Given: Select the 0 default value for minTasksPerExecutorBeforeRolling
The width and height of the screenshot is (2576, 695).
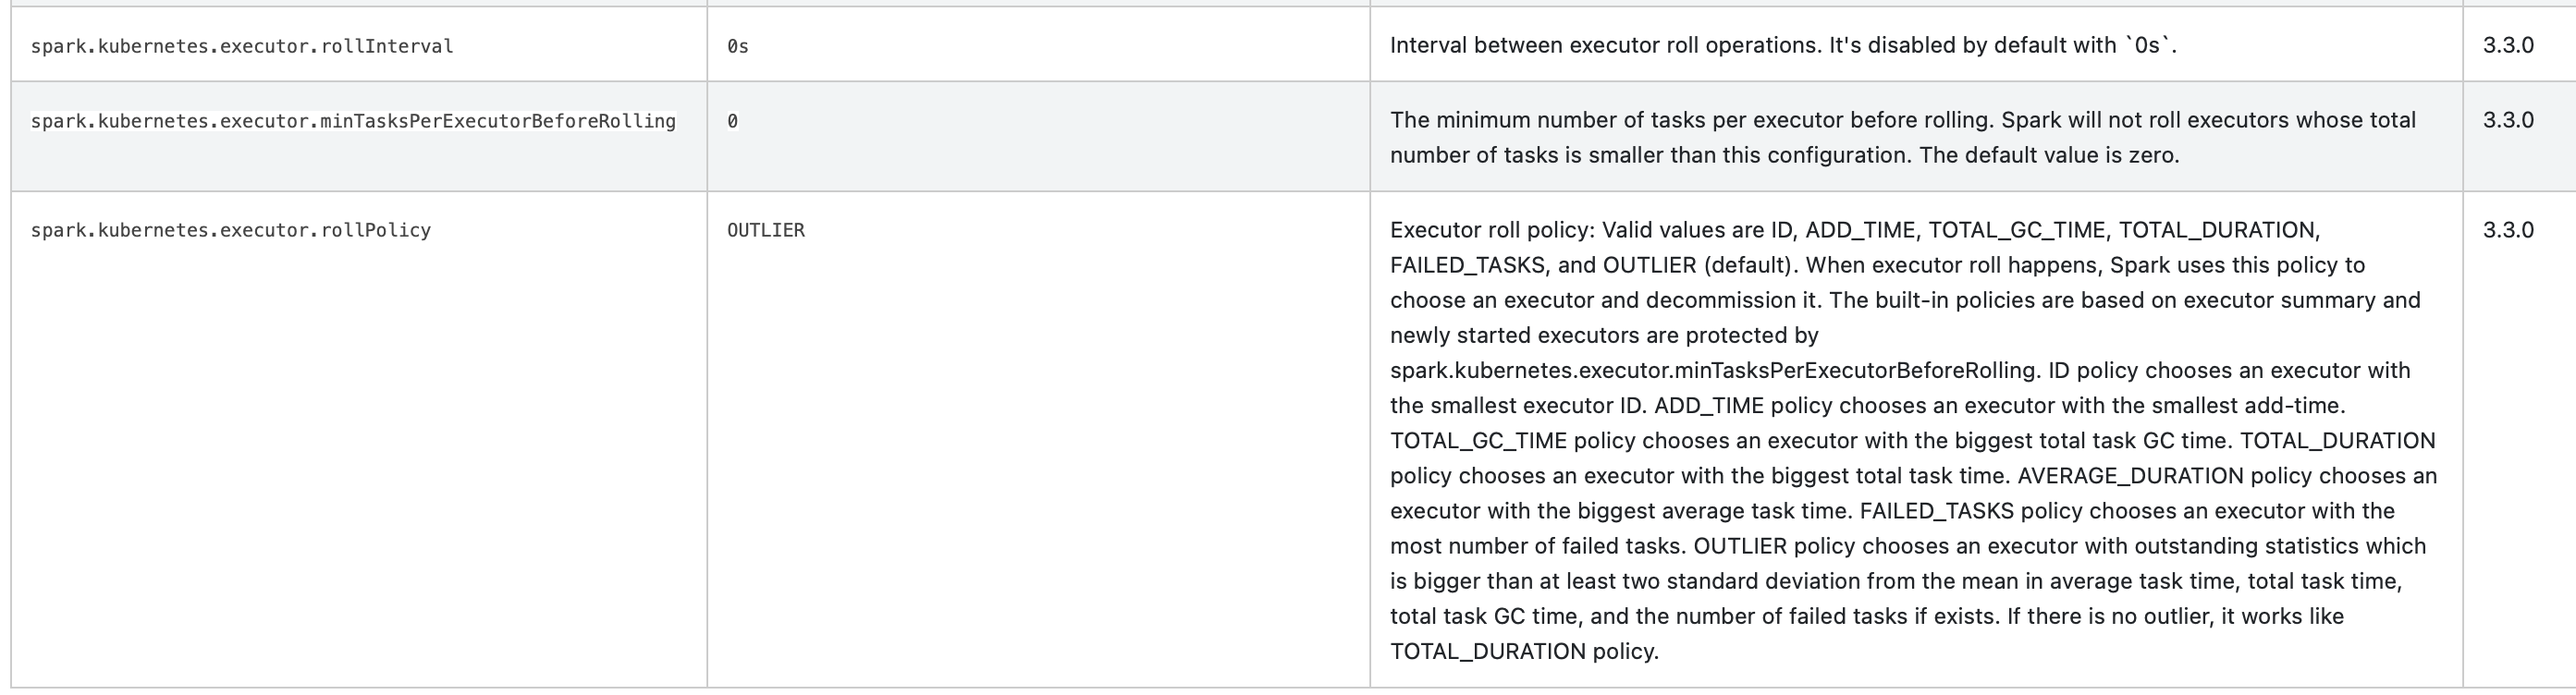Looking at the screenshot, I should [733, 121].
